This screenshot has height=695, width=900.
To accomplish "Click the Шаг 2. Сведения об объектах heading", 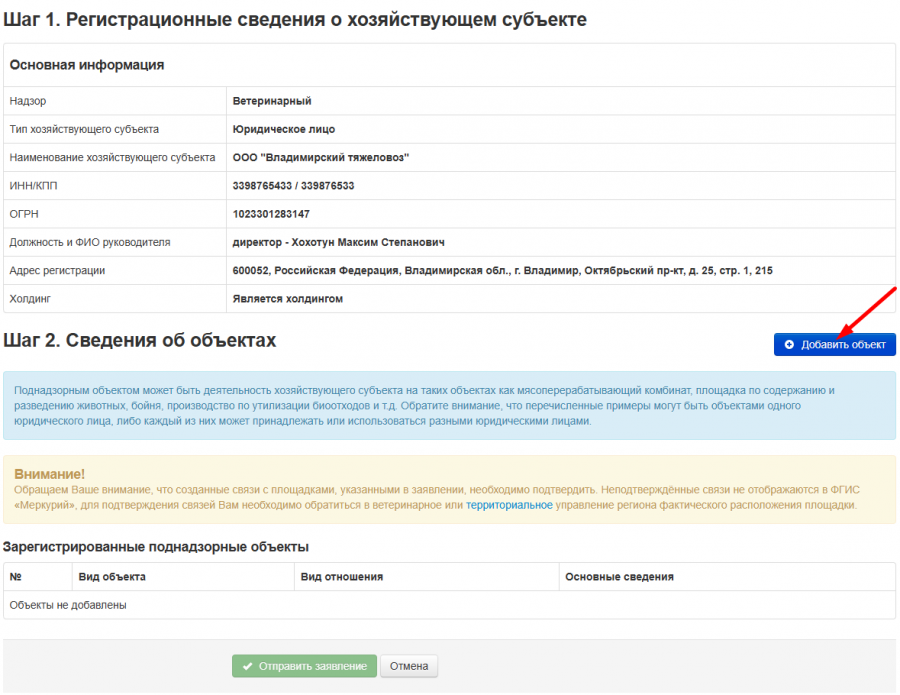I will 139,341.
